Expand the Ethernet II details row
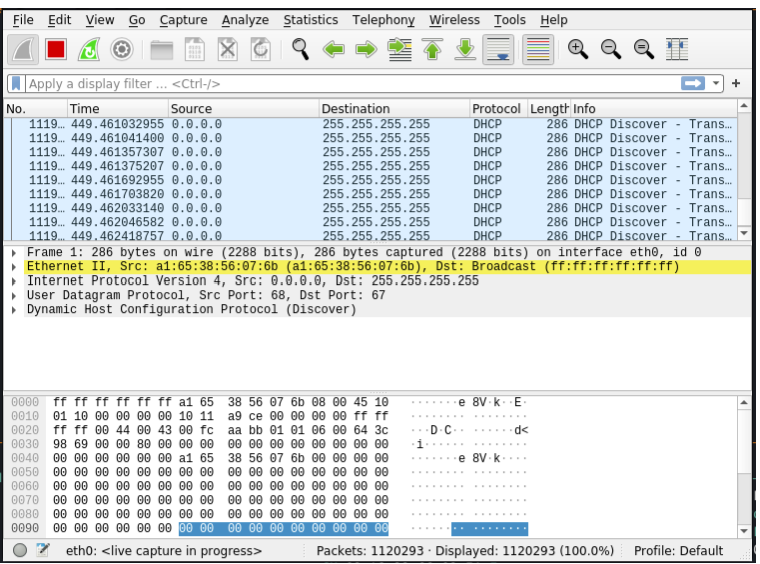 pos(14,267)
